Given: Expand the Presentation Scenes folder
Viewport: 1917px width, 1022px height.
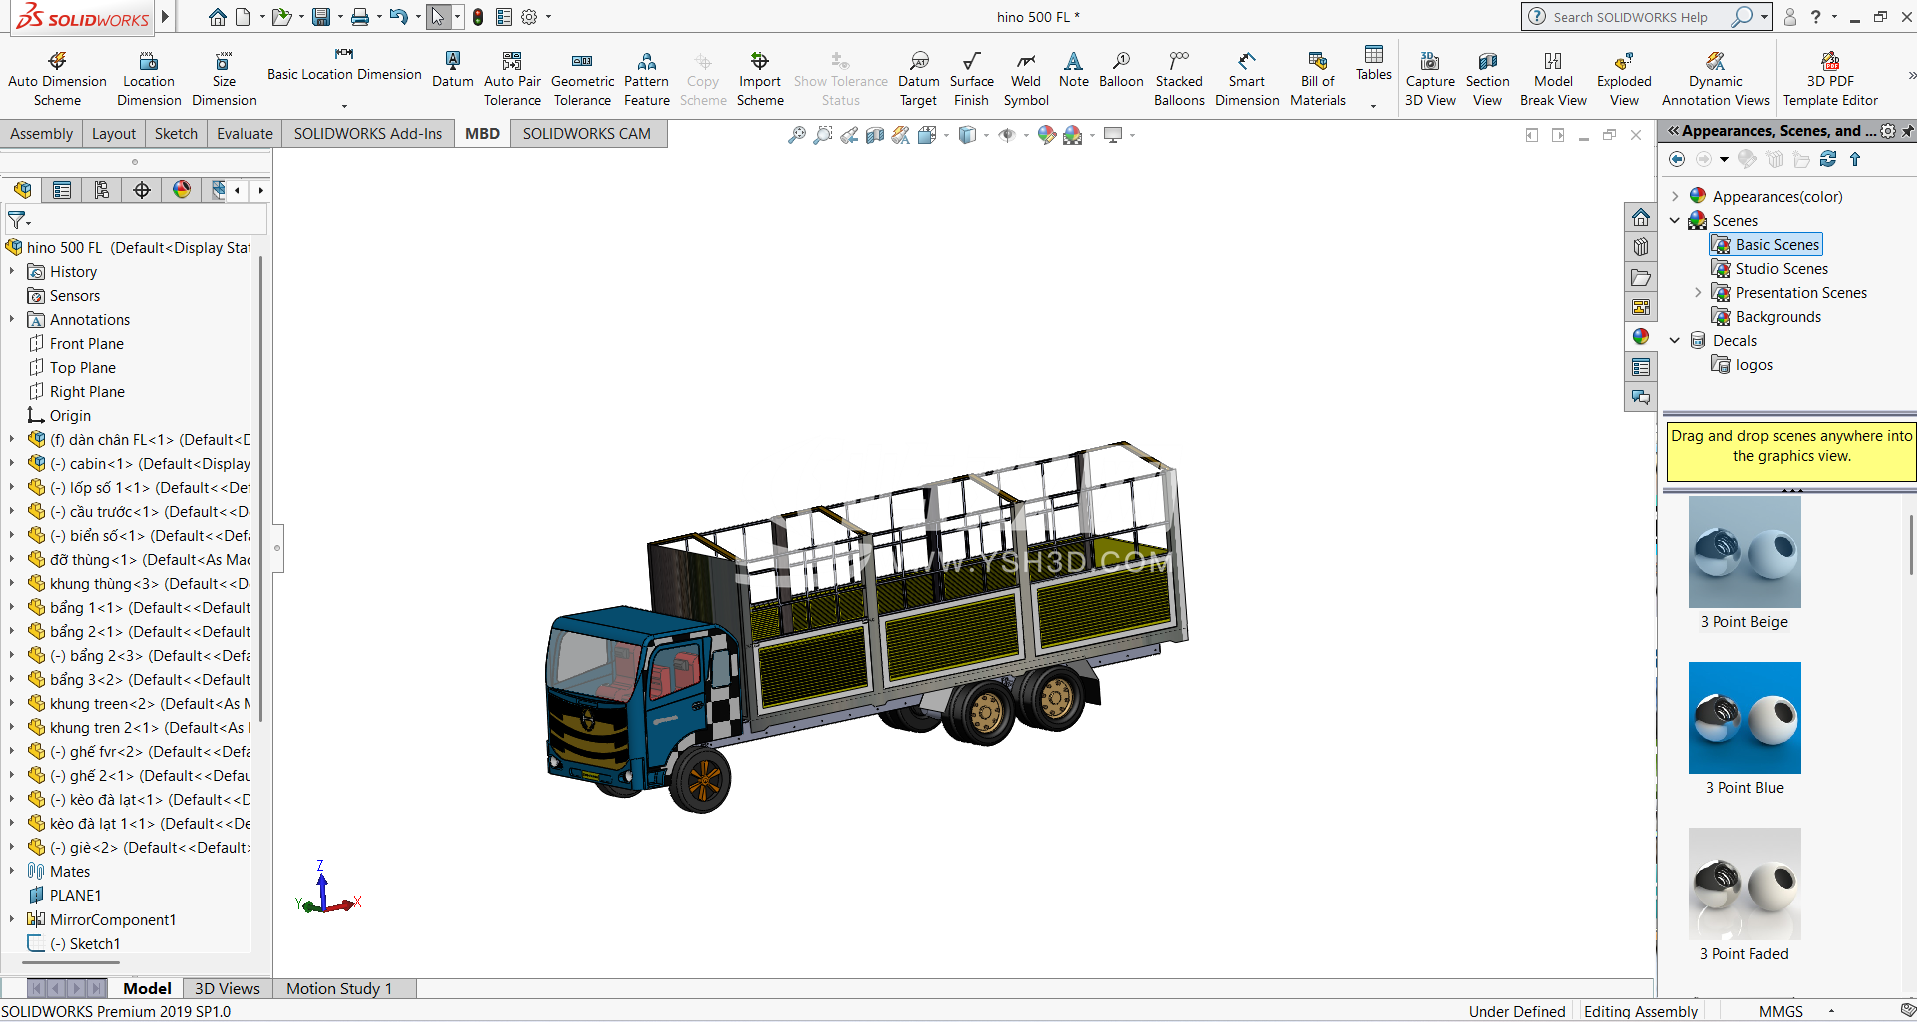Looking at the screenshot, I should pos(1698,292).
